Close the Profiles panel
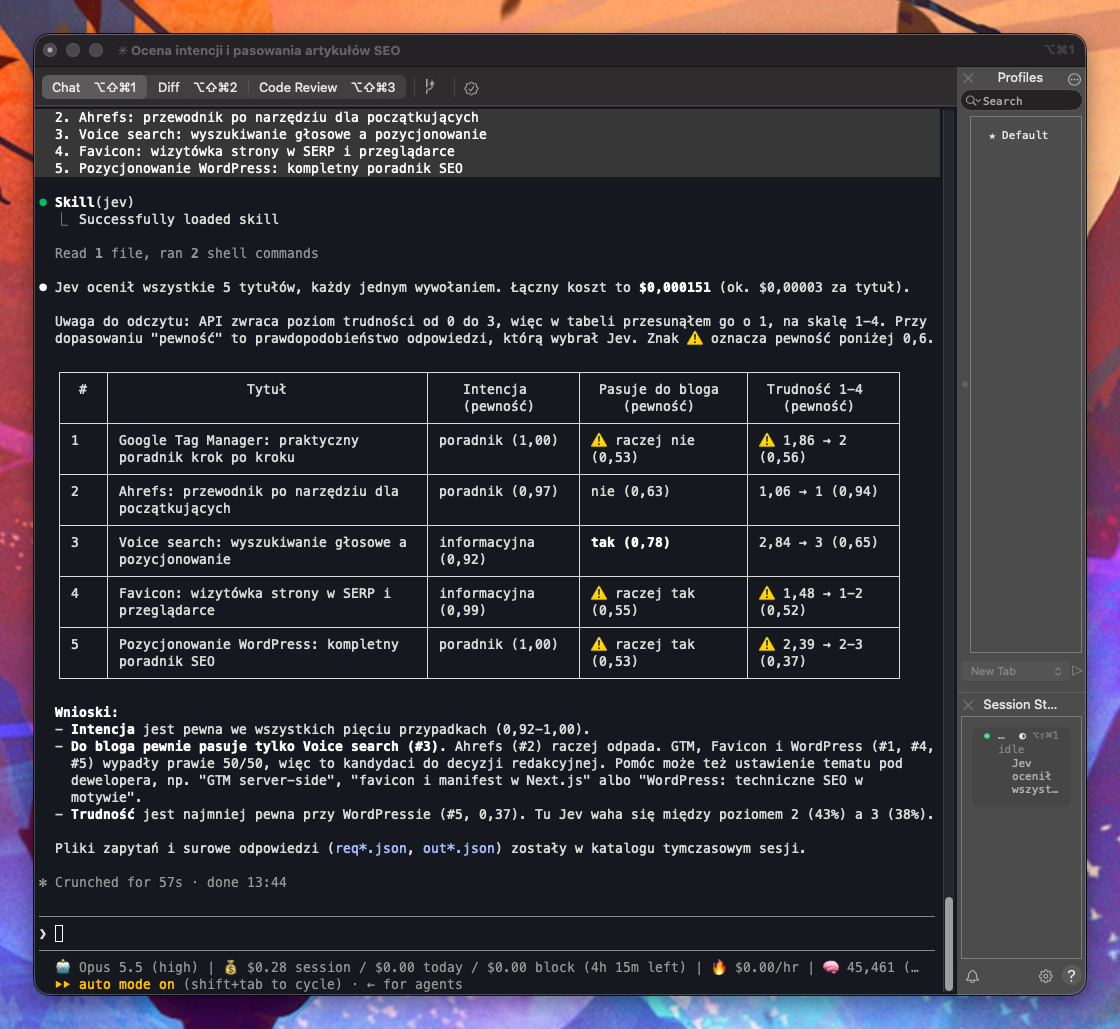This screenshot has height=1029, width=1120. pyautogui.click(x=969, y=78)
